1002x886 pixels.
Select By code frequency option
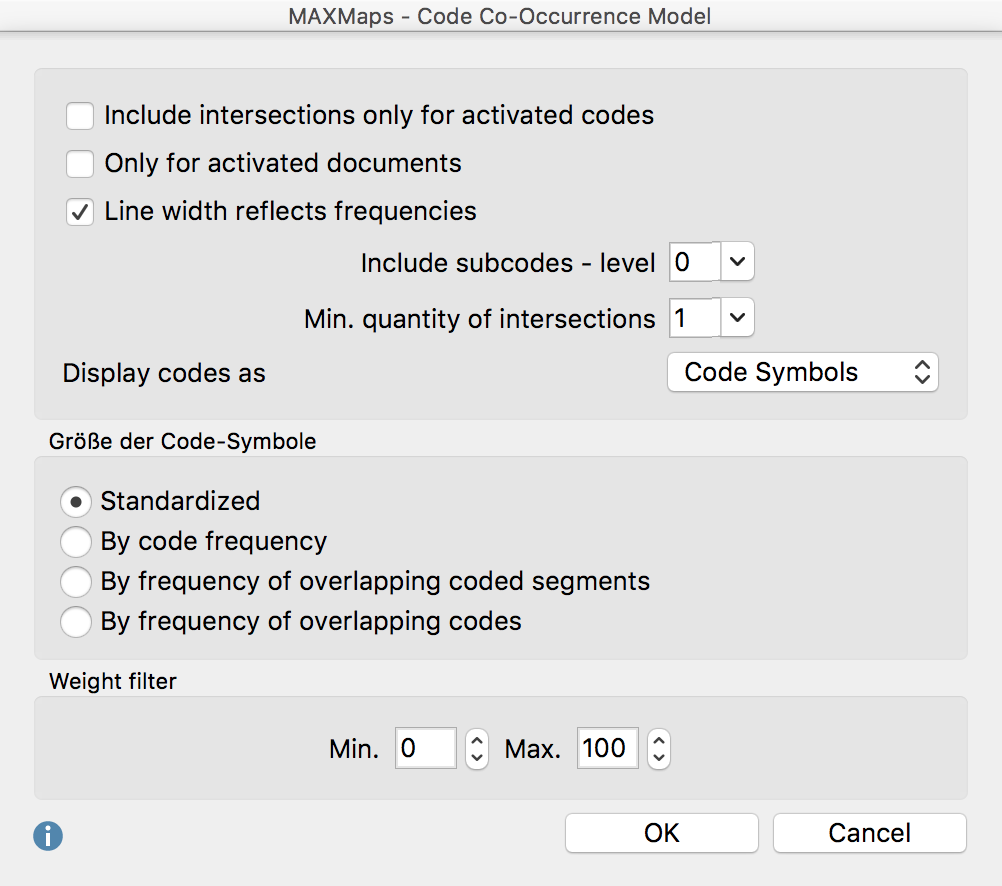coord(76,541)
